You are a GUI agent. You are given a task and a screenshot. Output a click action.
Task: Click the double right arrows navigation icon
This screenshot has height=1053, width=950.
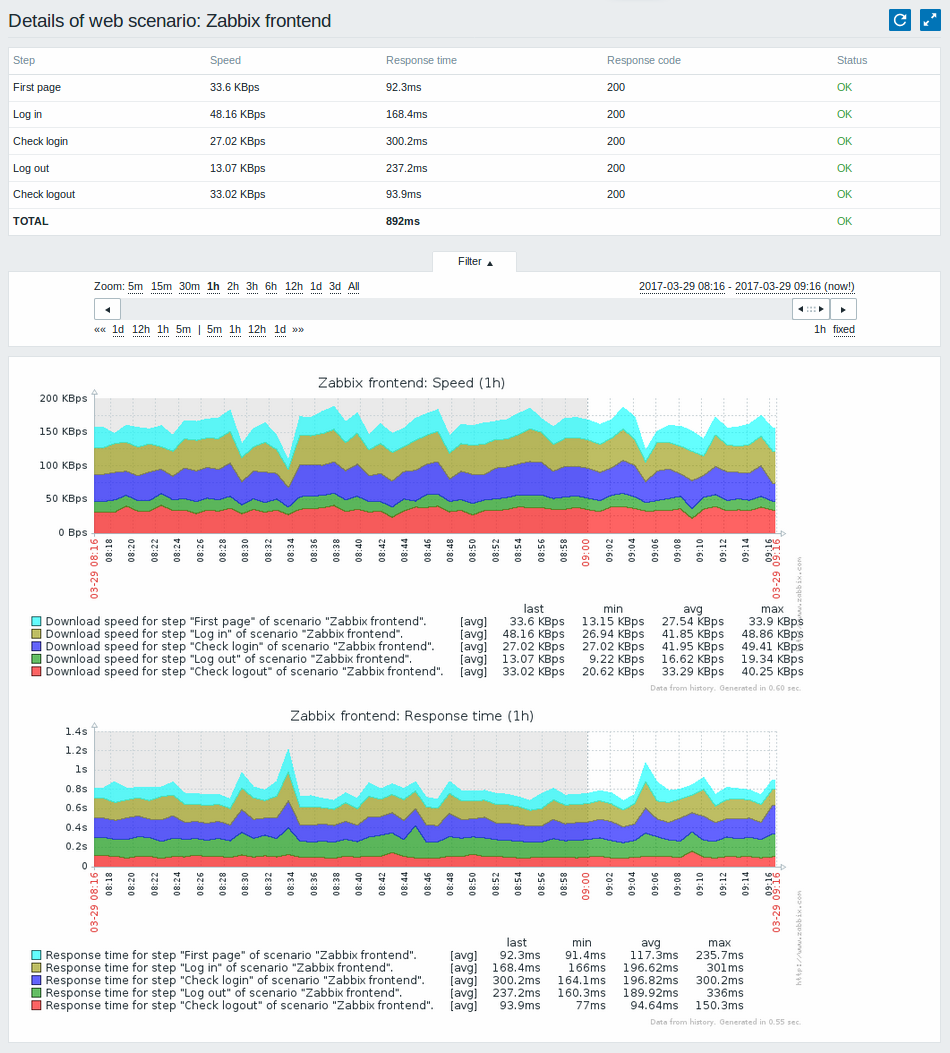pyautogui.click(x=298, y=330)
